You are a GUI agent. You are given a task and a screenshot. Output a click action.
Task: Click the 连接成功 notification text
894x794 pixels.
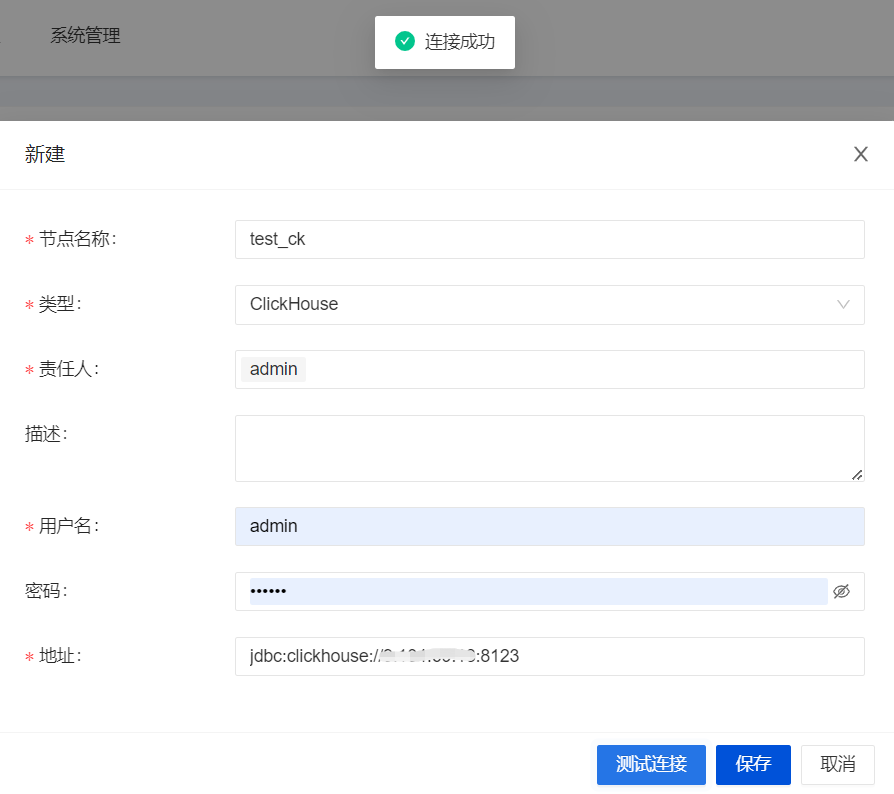click(459, 42)
